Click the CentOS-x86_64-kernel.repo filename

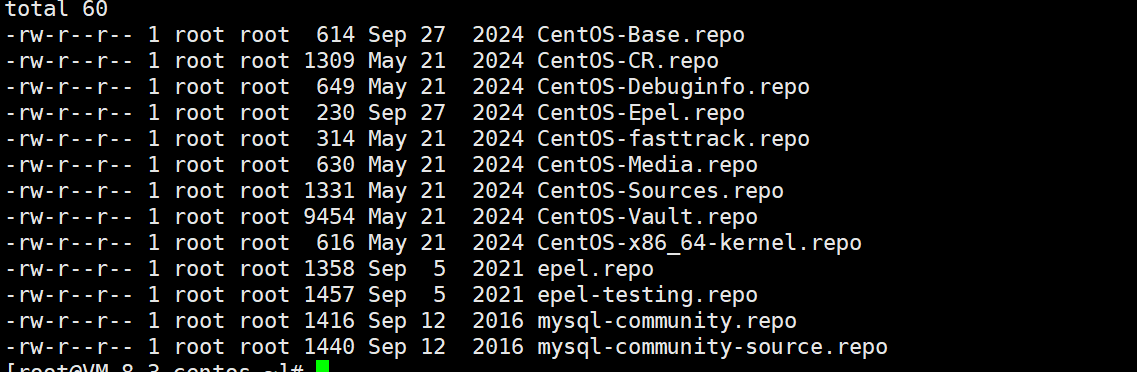coord(700,243)
